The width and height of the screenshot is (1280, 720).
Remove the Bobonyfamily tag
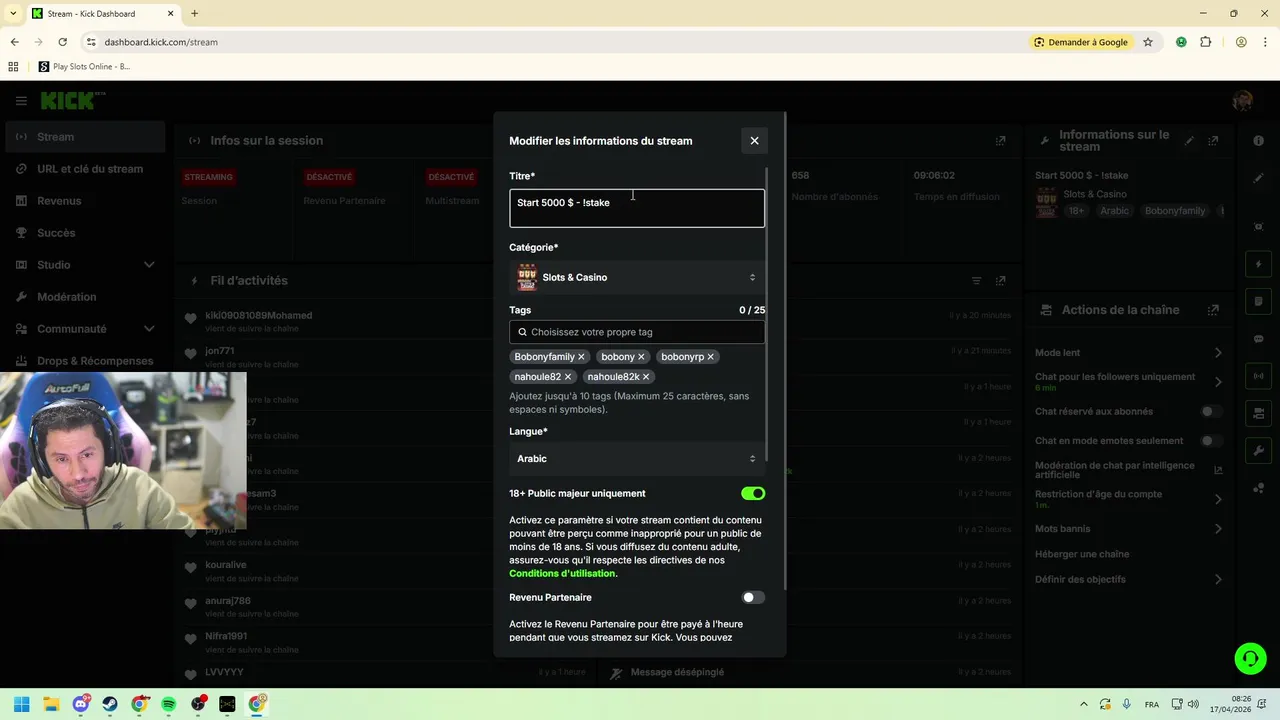[x=581, y=357]
